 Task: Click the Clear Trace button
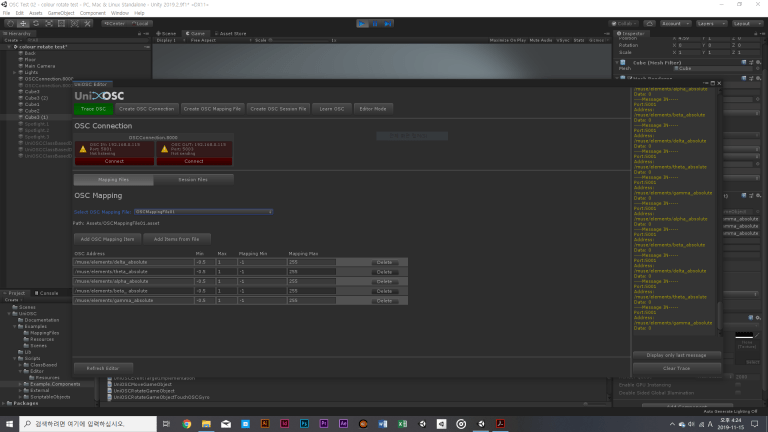click(x=676, y=368)
